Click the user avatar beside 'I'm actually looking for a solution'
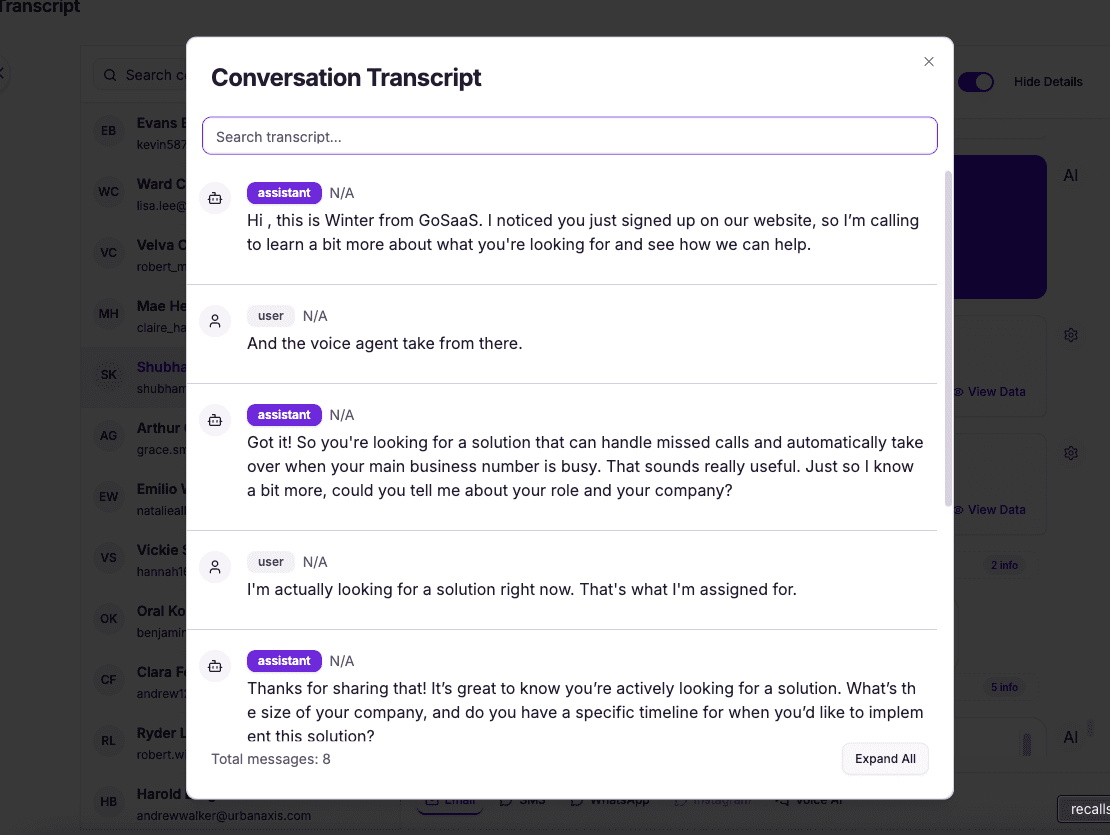 pyautogui.click(x=215, y=567)
